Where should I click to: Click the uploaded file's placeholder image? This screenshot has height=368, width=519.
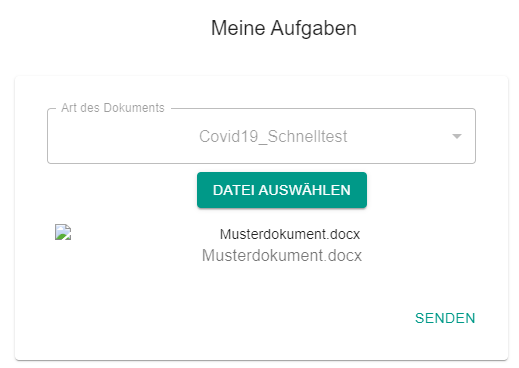(x=63, y=232)
